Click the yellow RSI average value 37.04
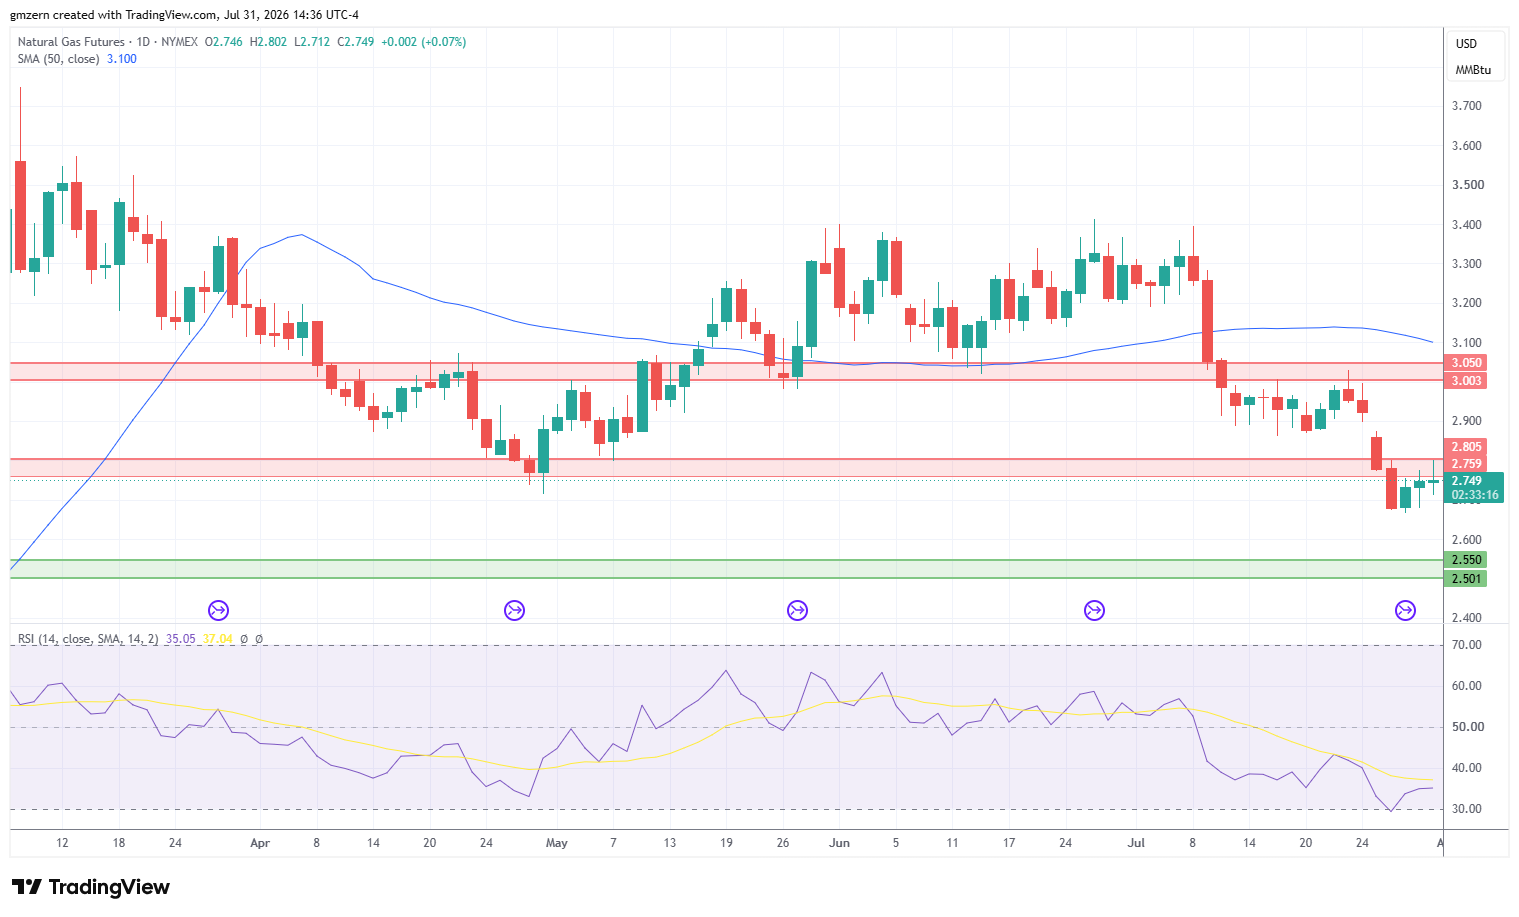 (217, 639)
